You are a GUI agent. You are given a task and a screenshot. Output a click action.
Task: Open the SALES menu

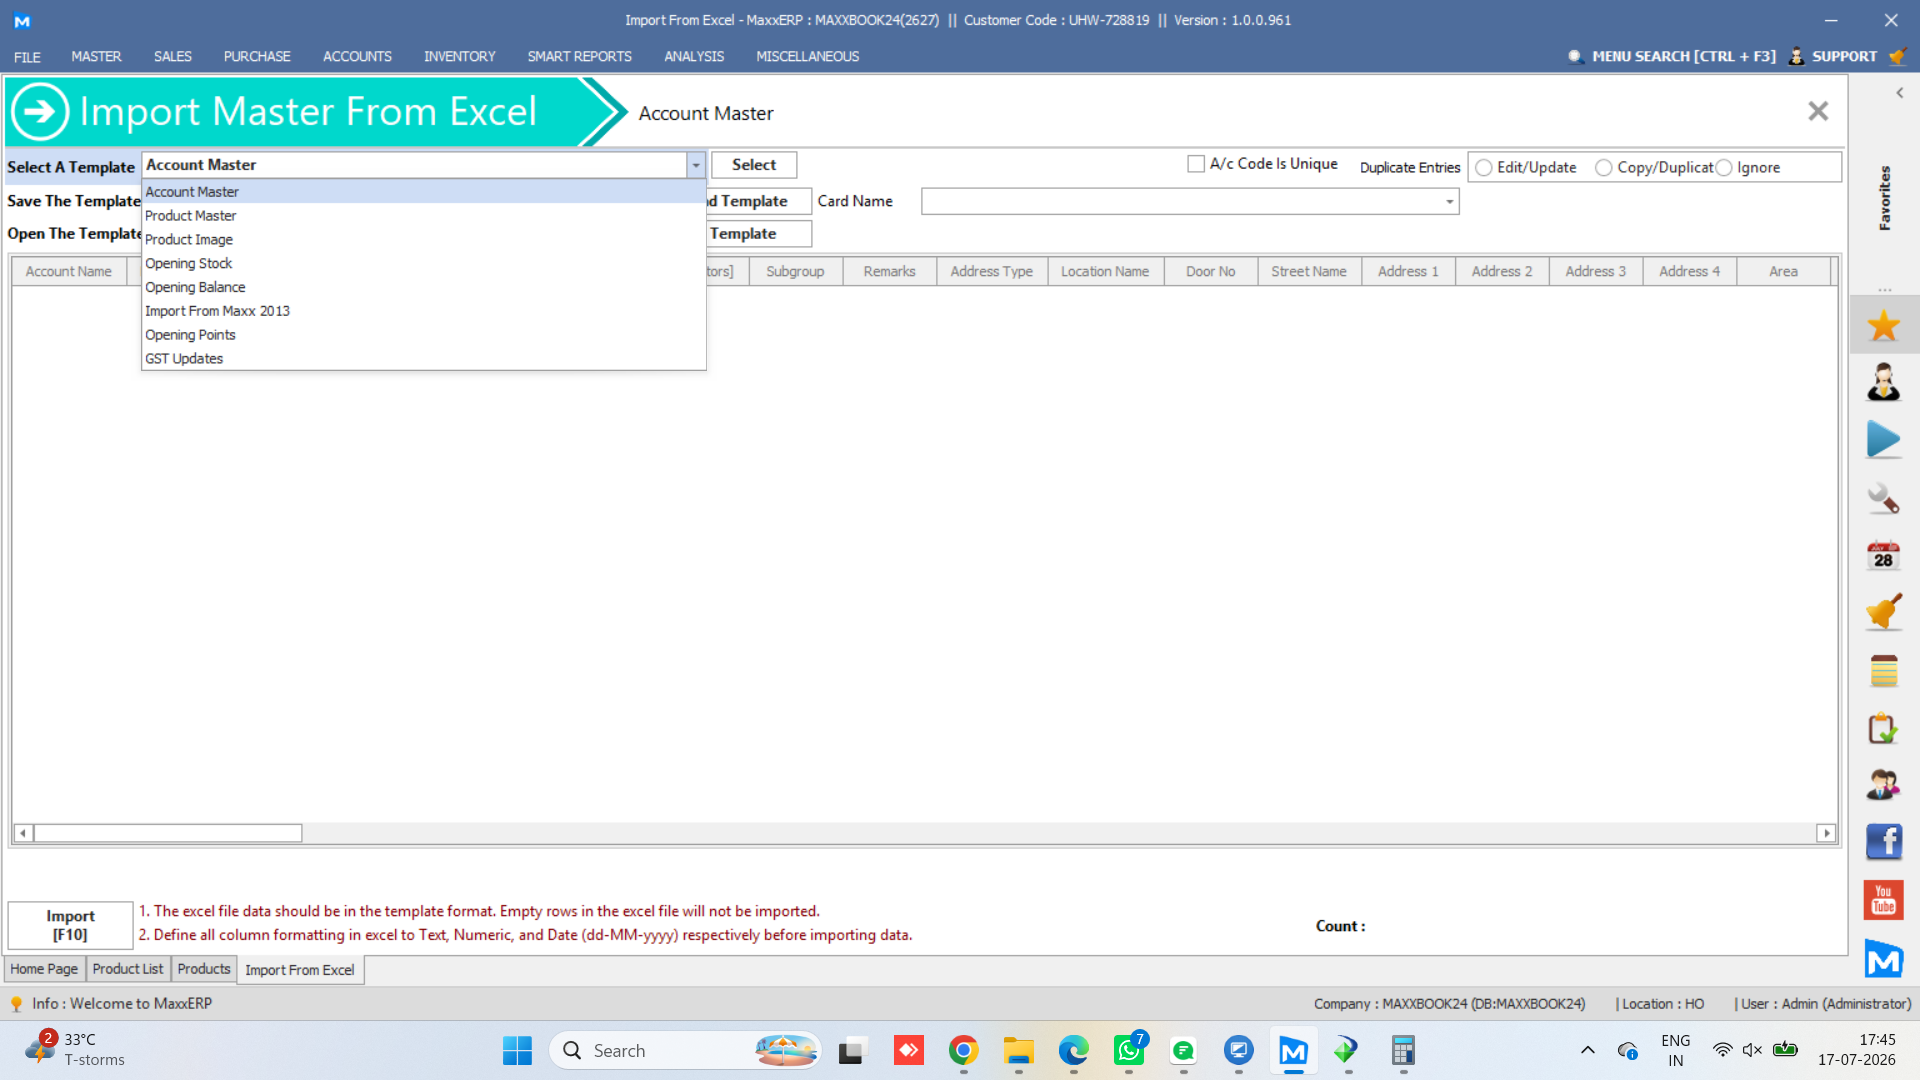coord(172,56)
